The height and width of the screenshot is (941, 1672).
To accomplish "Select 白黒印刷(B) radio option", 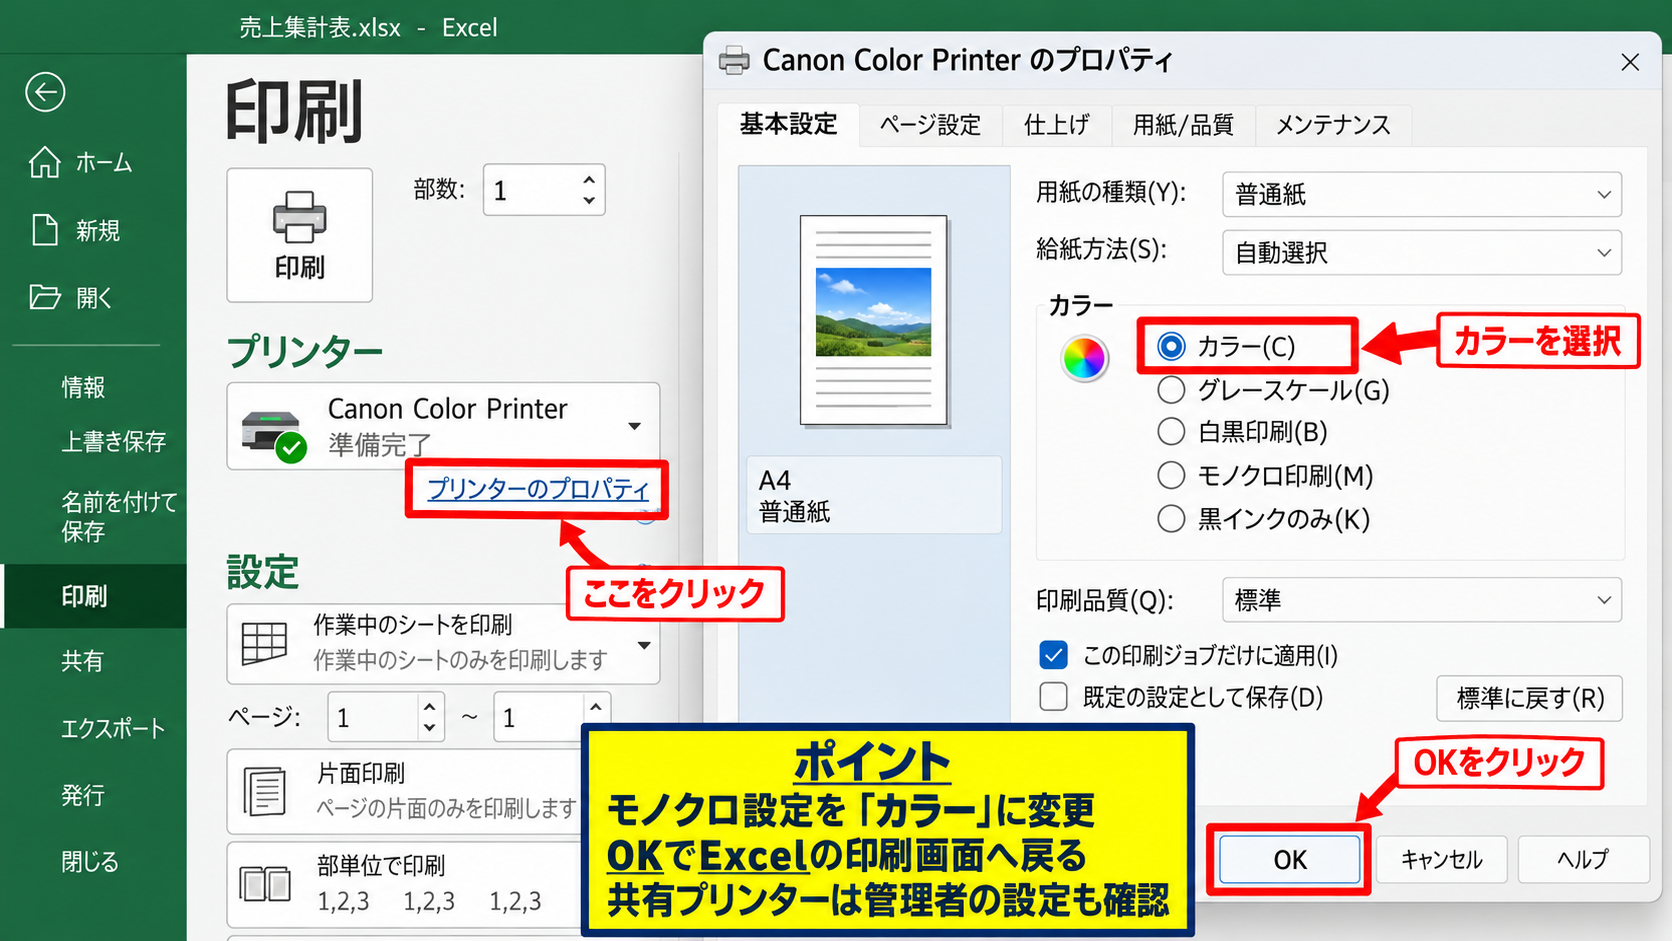I will (1171, 432).
